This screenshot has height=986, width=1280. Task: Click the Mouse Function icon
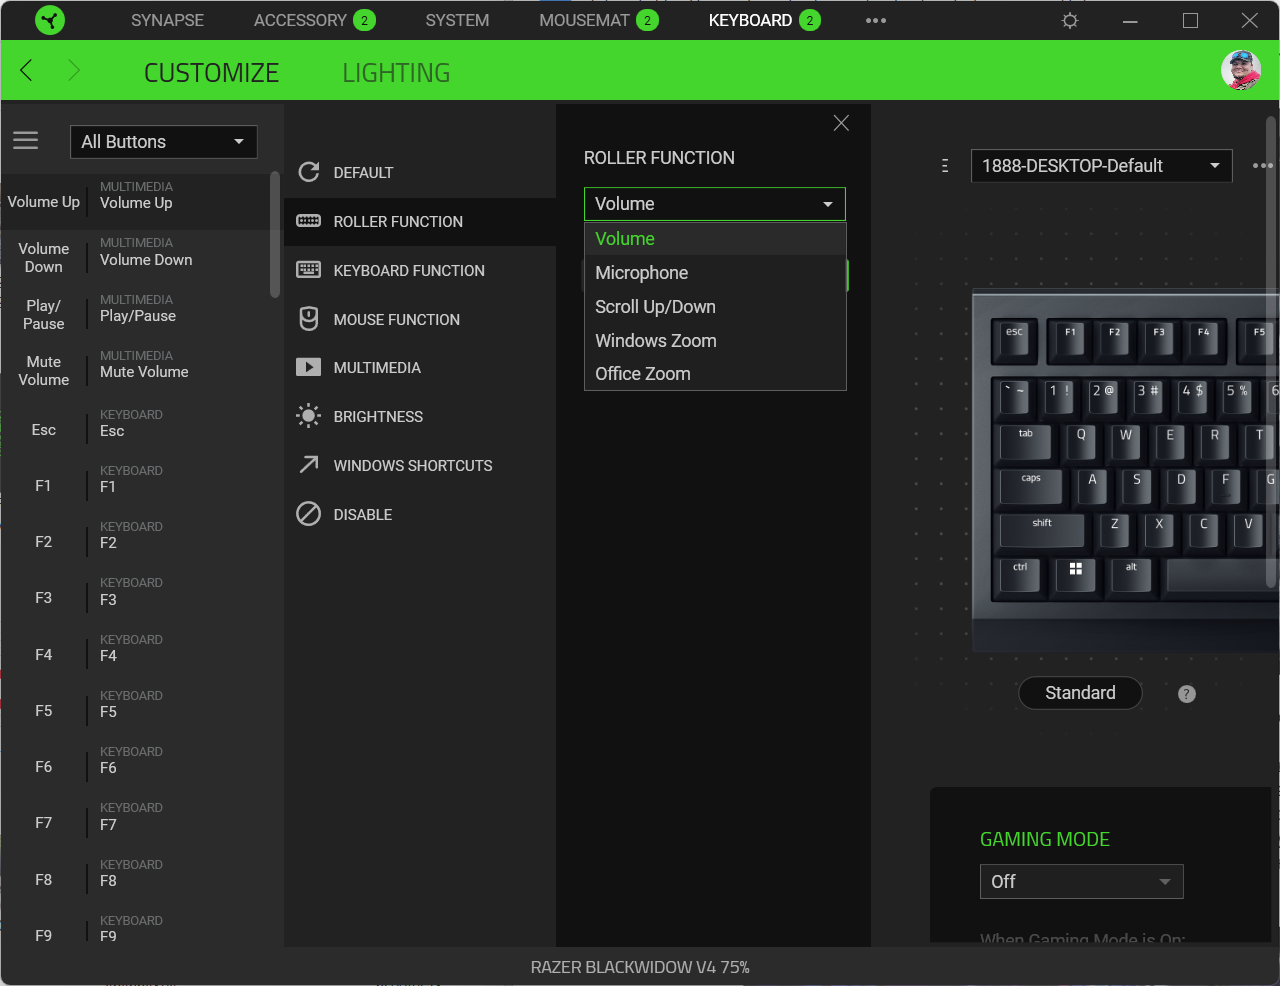[x=309, y=319]
